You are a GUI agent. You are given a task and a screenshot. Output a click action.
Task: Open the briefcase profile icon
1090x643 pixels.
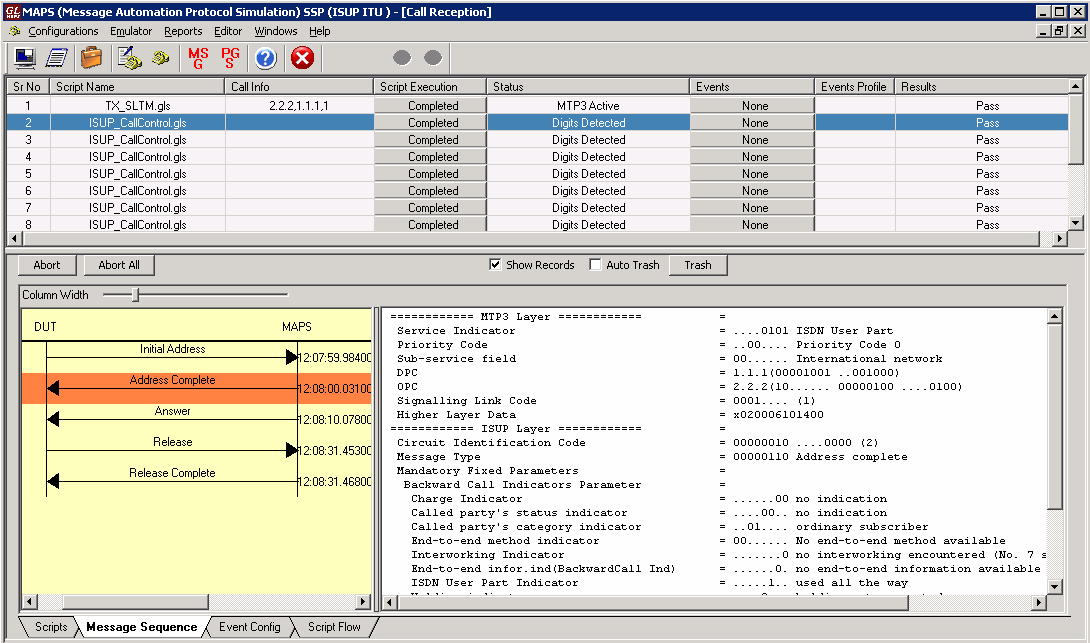[91, 58]
